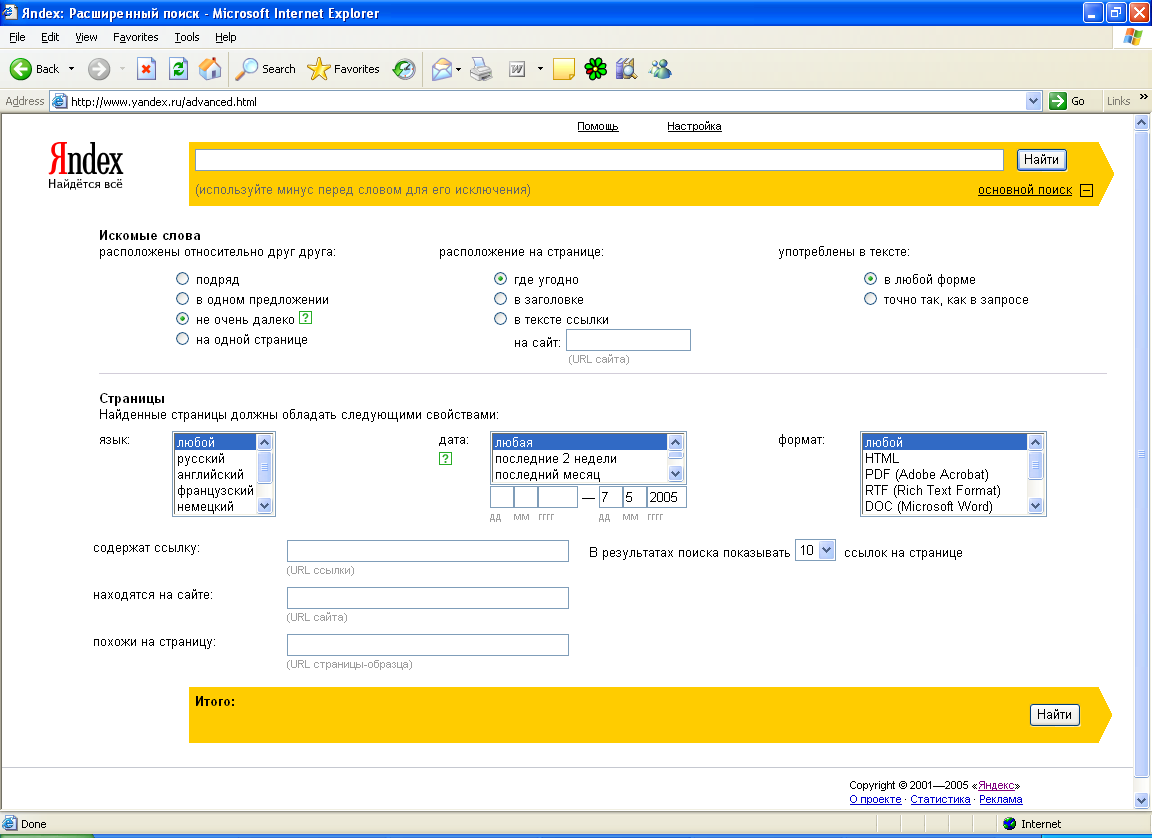Screen dimensions: 1152x838
Task: Open browsing History with the clock icon
Action: (404, 69)
